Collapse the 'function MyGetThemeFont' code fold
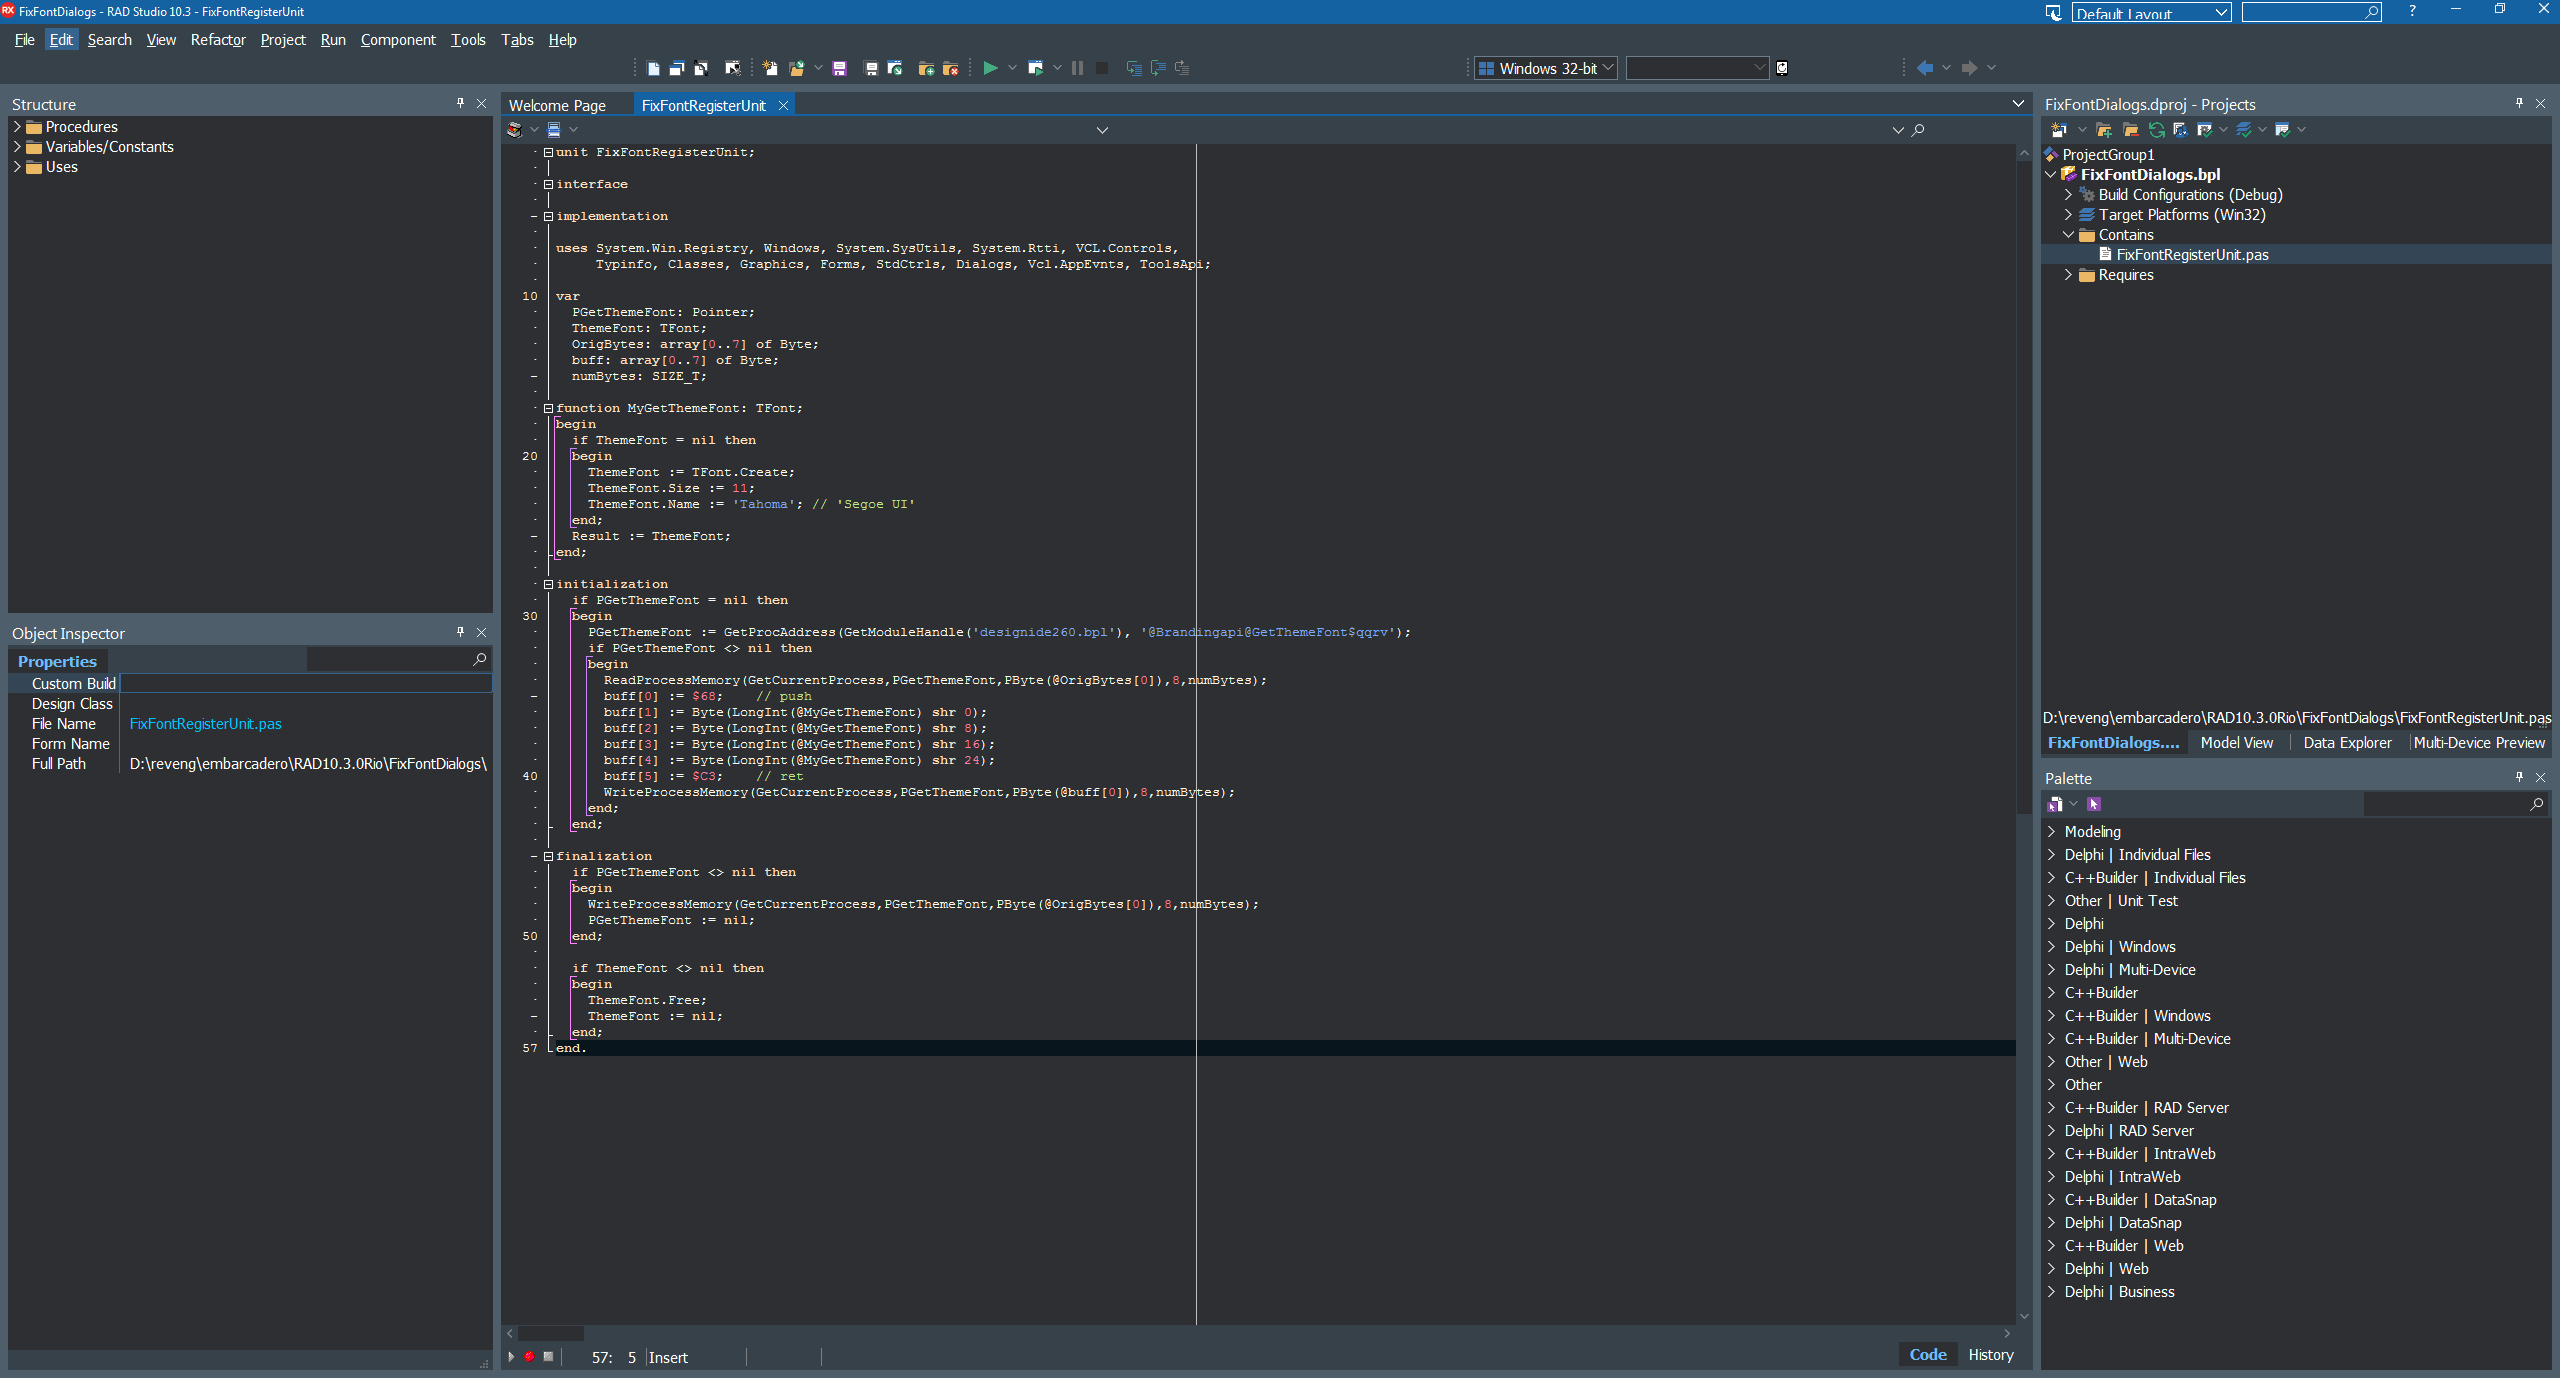The width and height of the screenshot is (2560, 1378). (548, 408)
